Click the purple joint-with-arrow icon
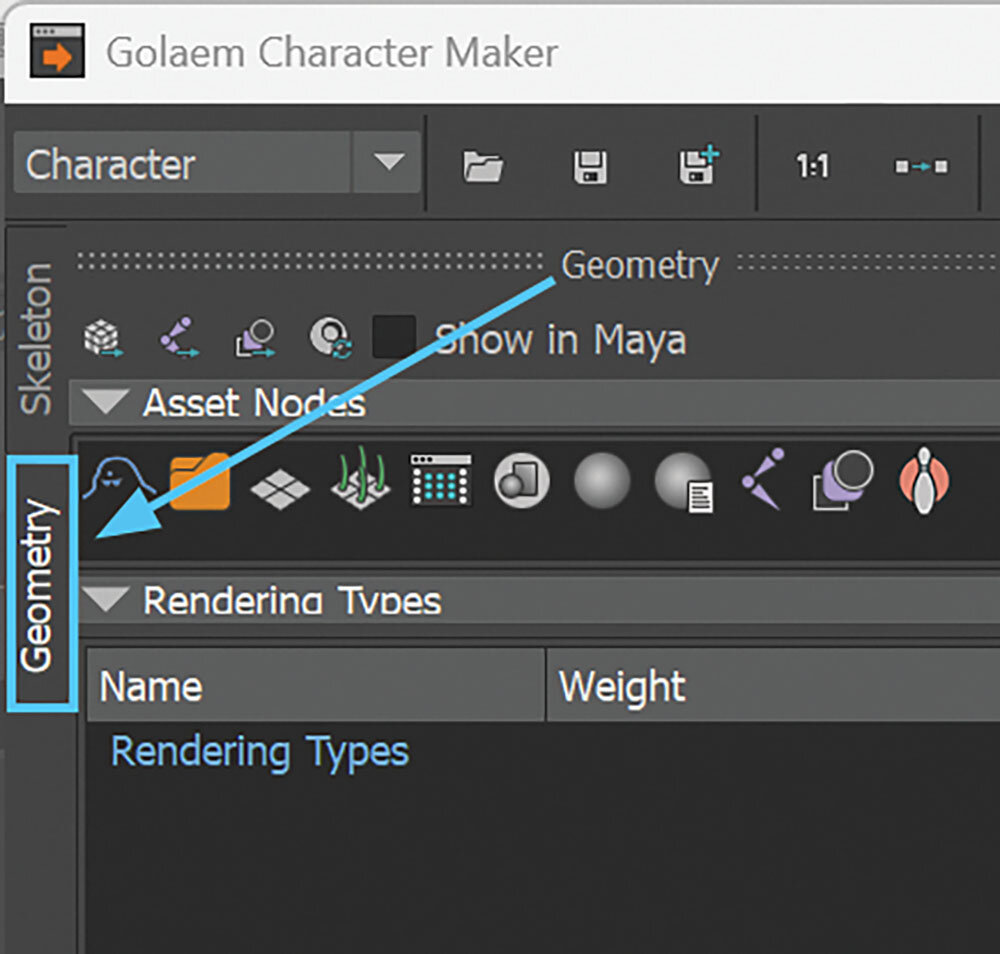This screenshot has width=1000, height=954. (x=179, y=337)
